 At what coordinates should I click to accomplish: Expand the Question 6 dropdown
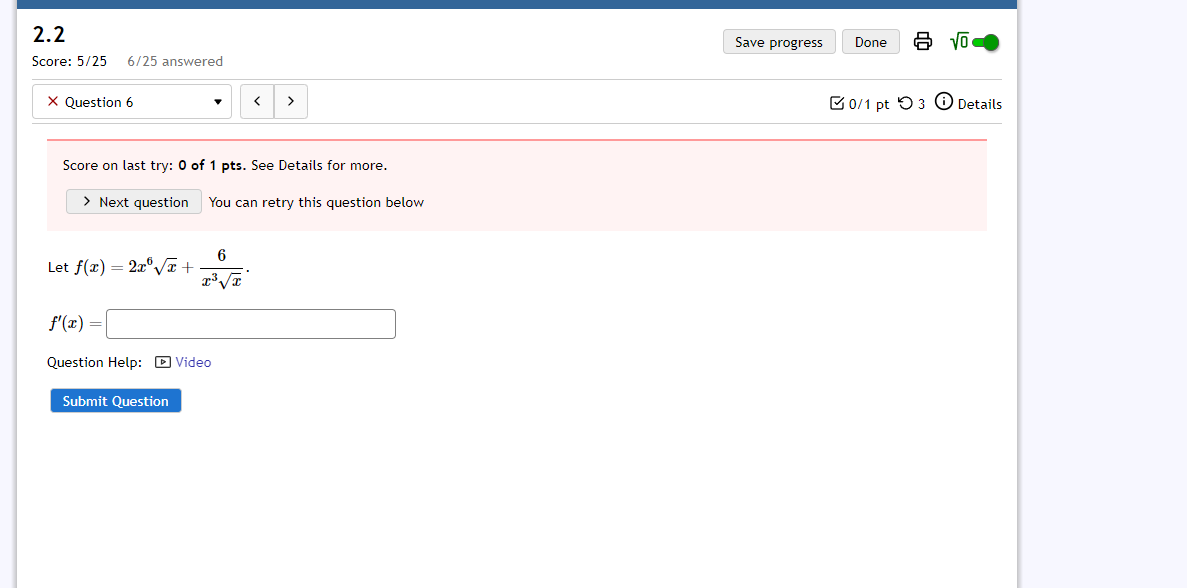pyautogui.click(x=218, y=101)
